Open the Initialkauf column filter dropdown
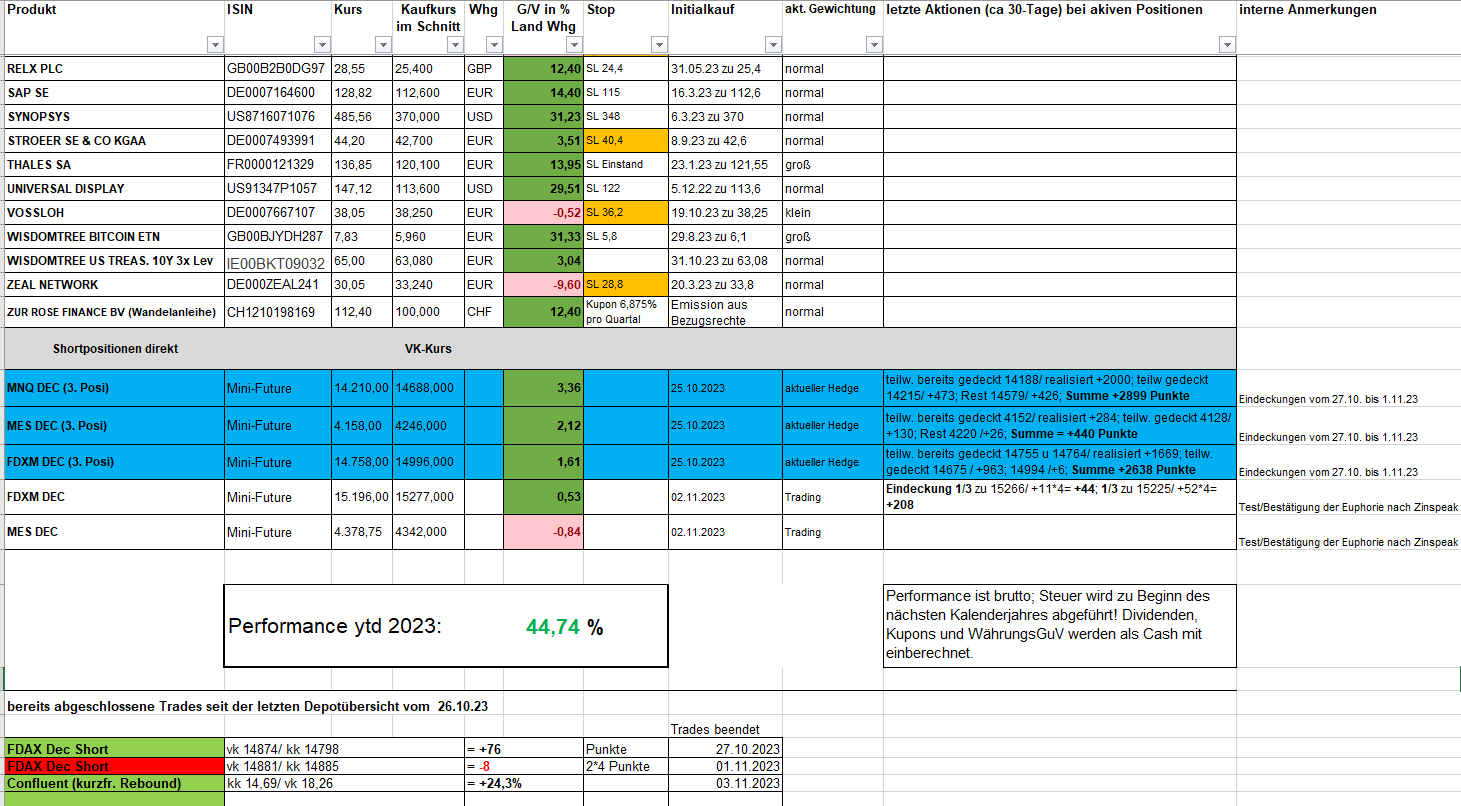 (x=772, y=45)
